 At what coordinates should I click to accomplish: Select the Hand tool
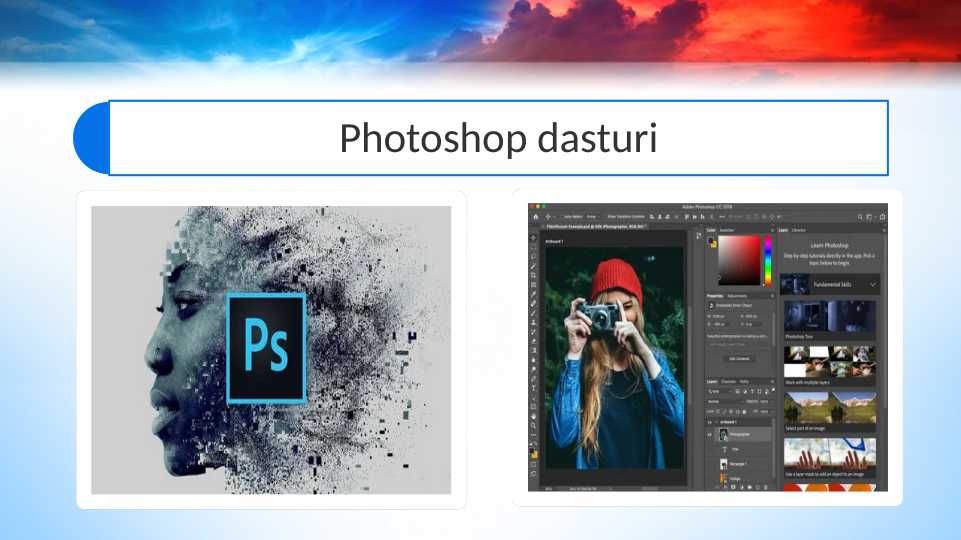[533, 417]
